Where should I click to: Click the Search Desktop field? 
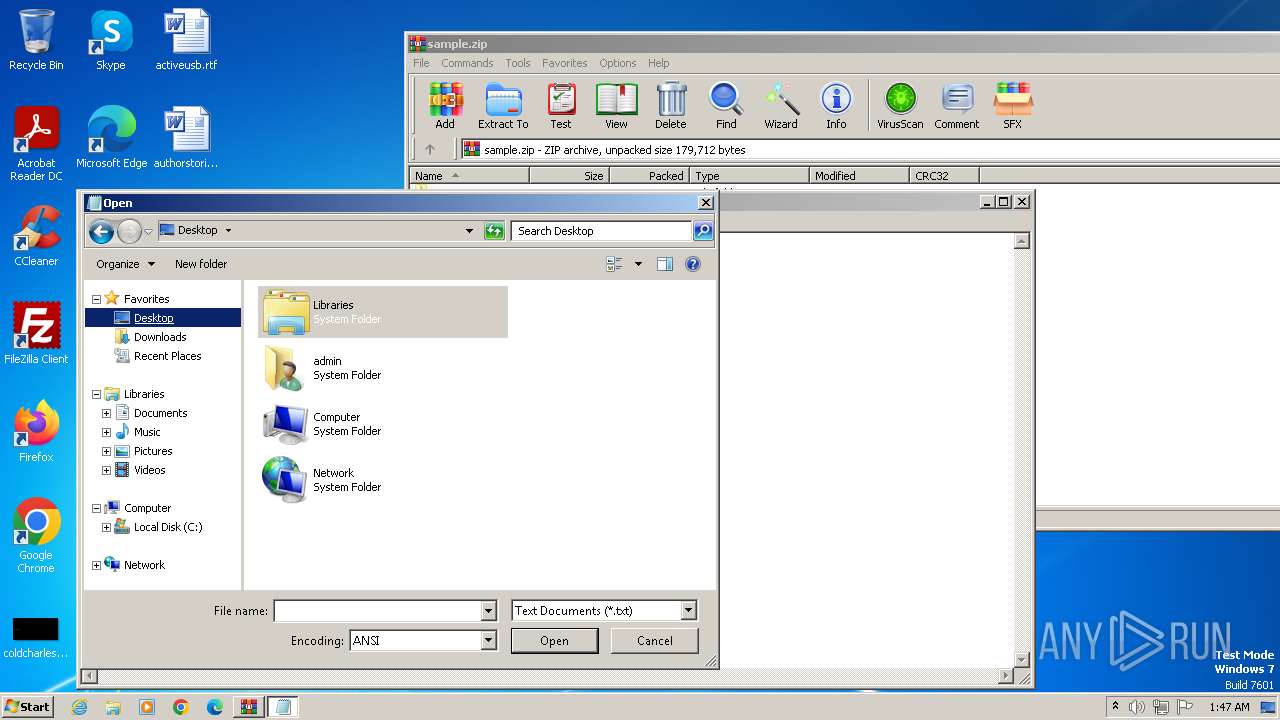pyautogui.click(x=602, y=231)
